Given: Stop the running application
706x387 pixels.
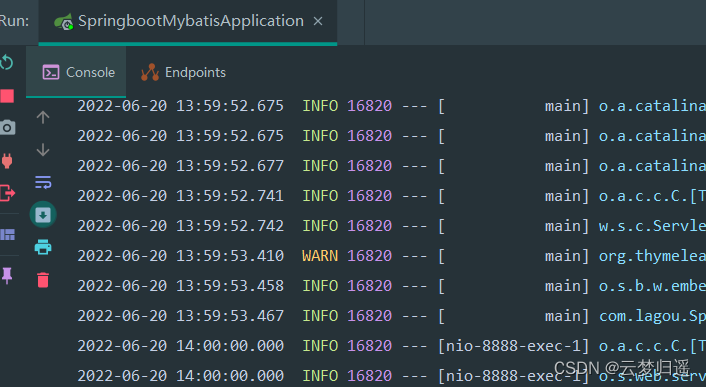Looking at the screenshot, I should pos(7,96).
